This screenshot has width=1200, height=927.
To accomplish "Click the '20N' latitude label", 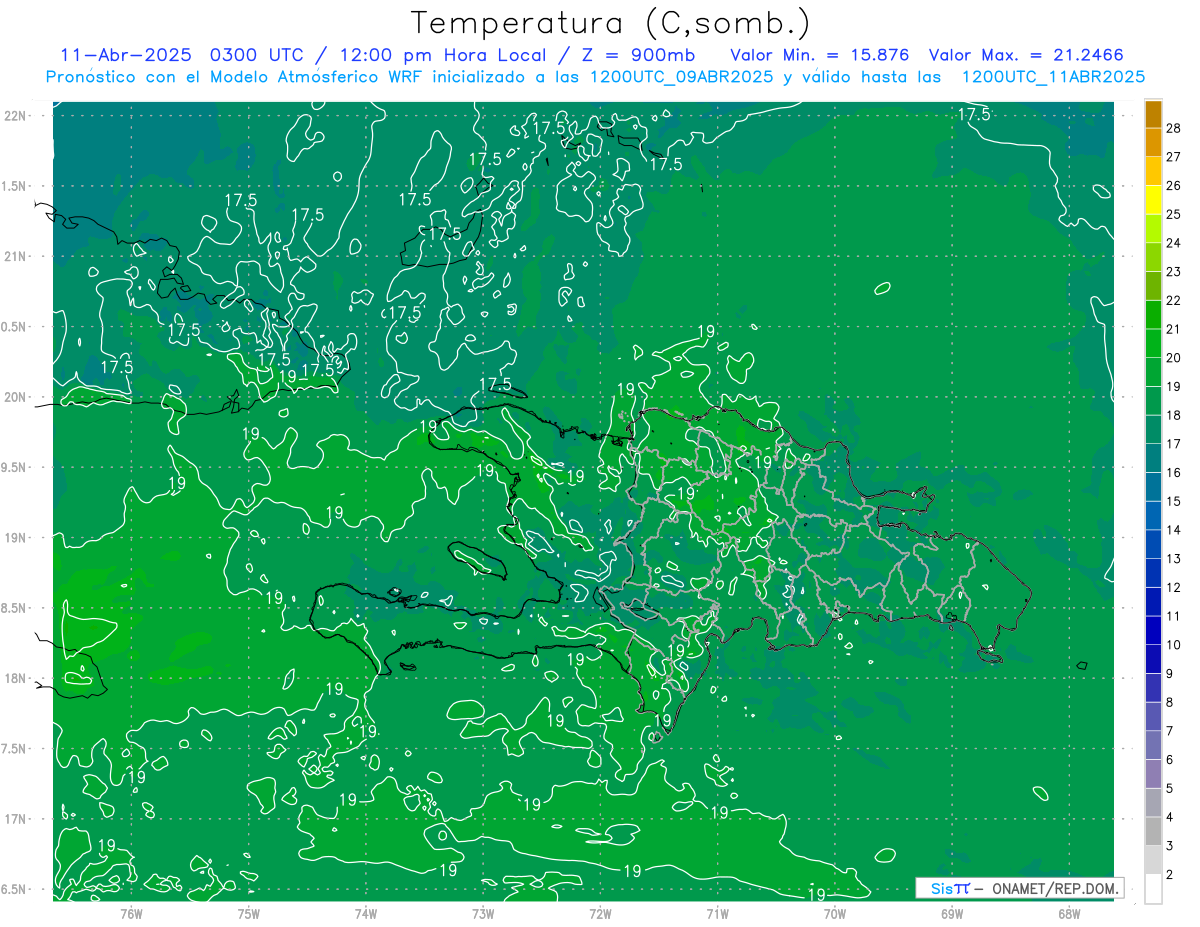I will (17, 397).
